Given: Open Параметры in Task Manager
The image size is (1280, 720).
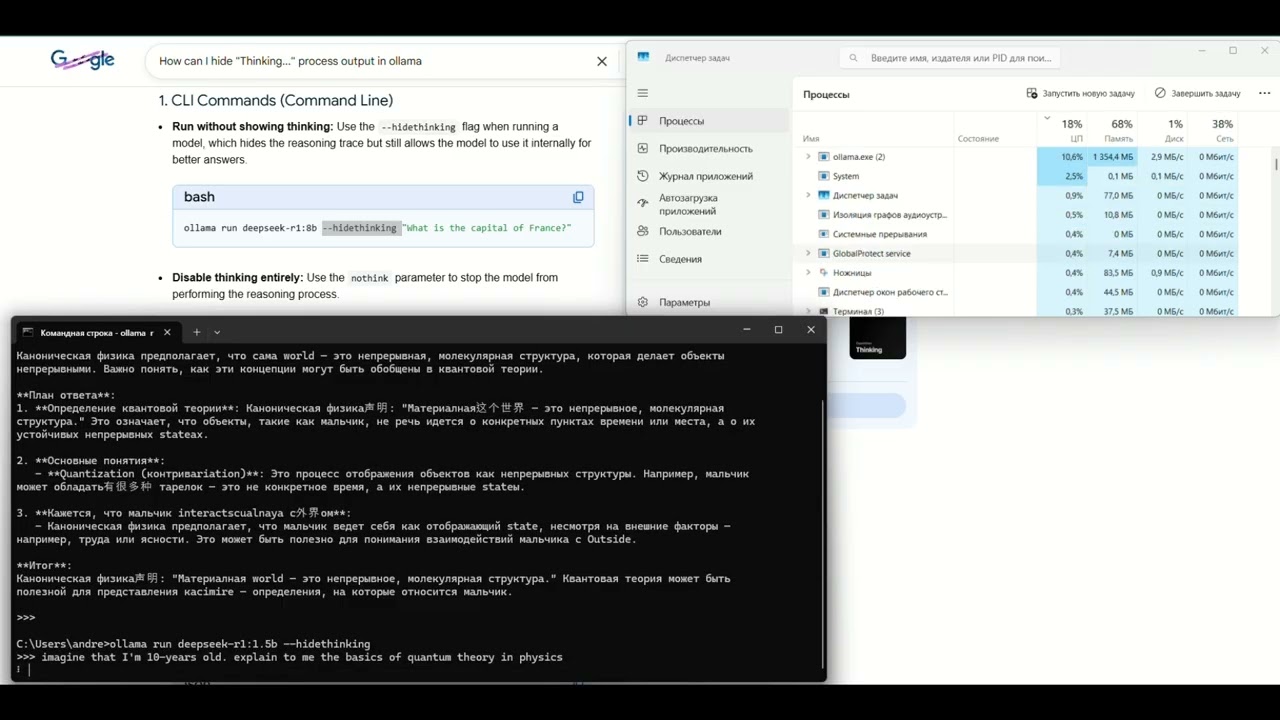Looking at the screenshot, I should coord(708,302).
